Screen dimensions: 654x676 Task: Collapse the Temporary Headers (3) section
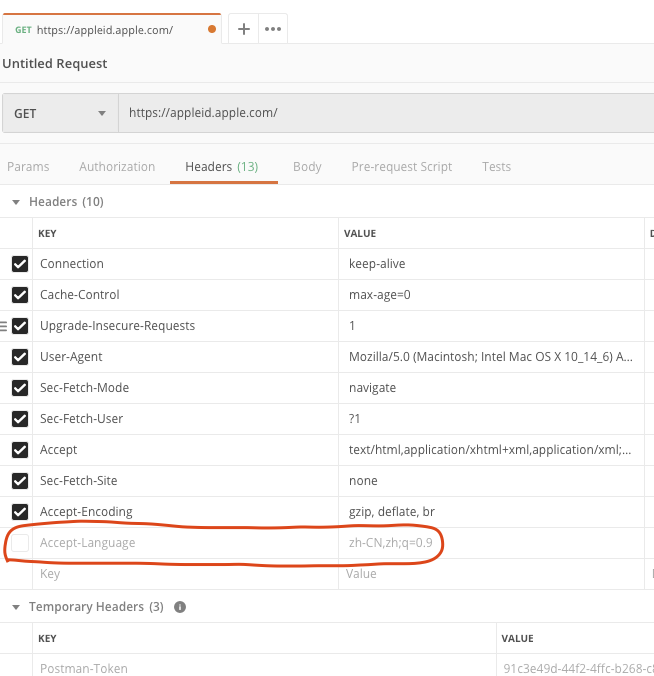point(16,607)
